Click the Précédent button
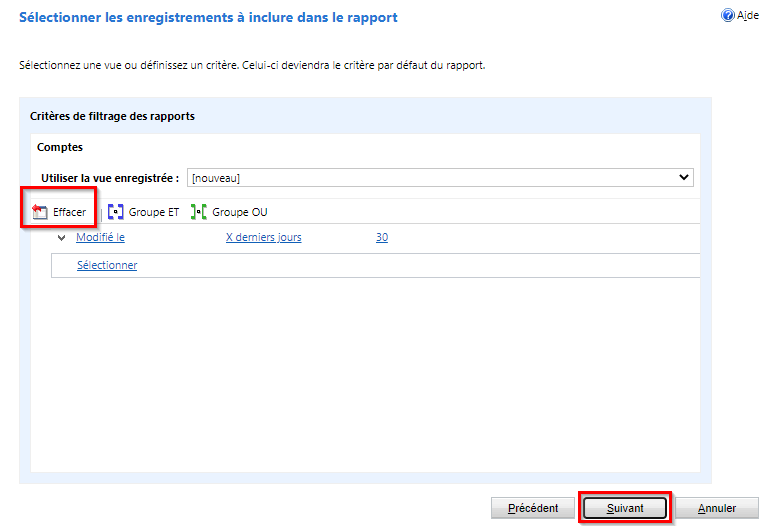Screen dimensions: 783x526 click(x=533, y=508)
